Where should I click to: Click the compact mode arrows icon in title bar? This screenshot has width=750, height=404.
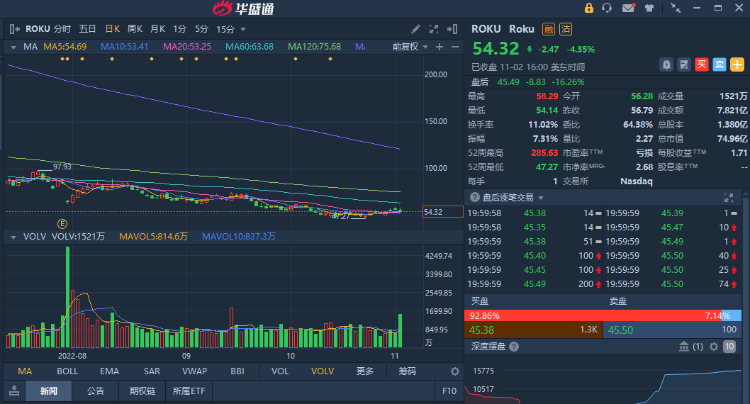(x=675, y=8)
